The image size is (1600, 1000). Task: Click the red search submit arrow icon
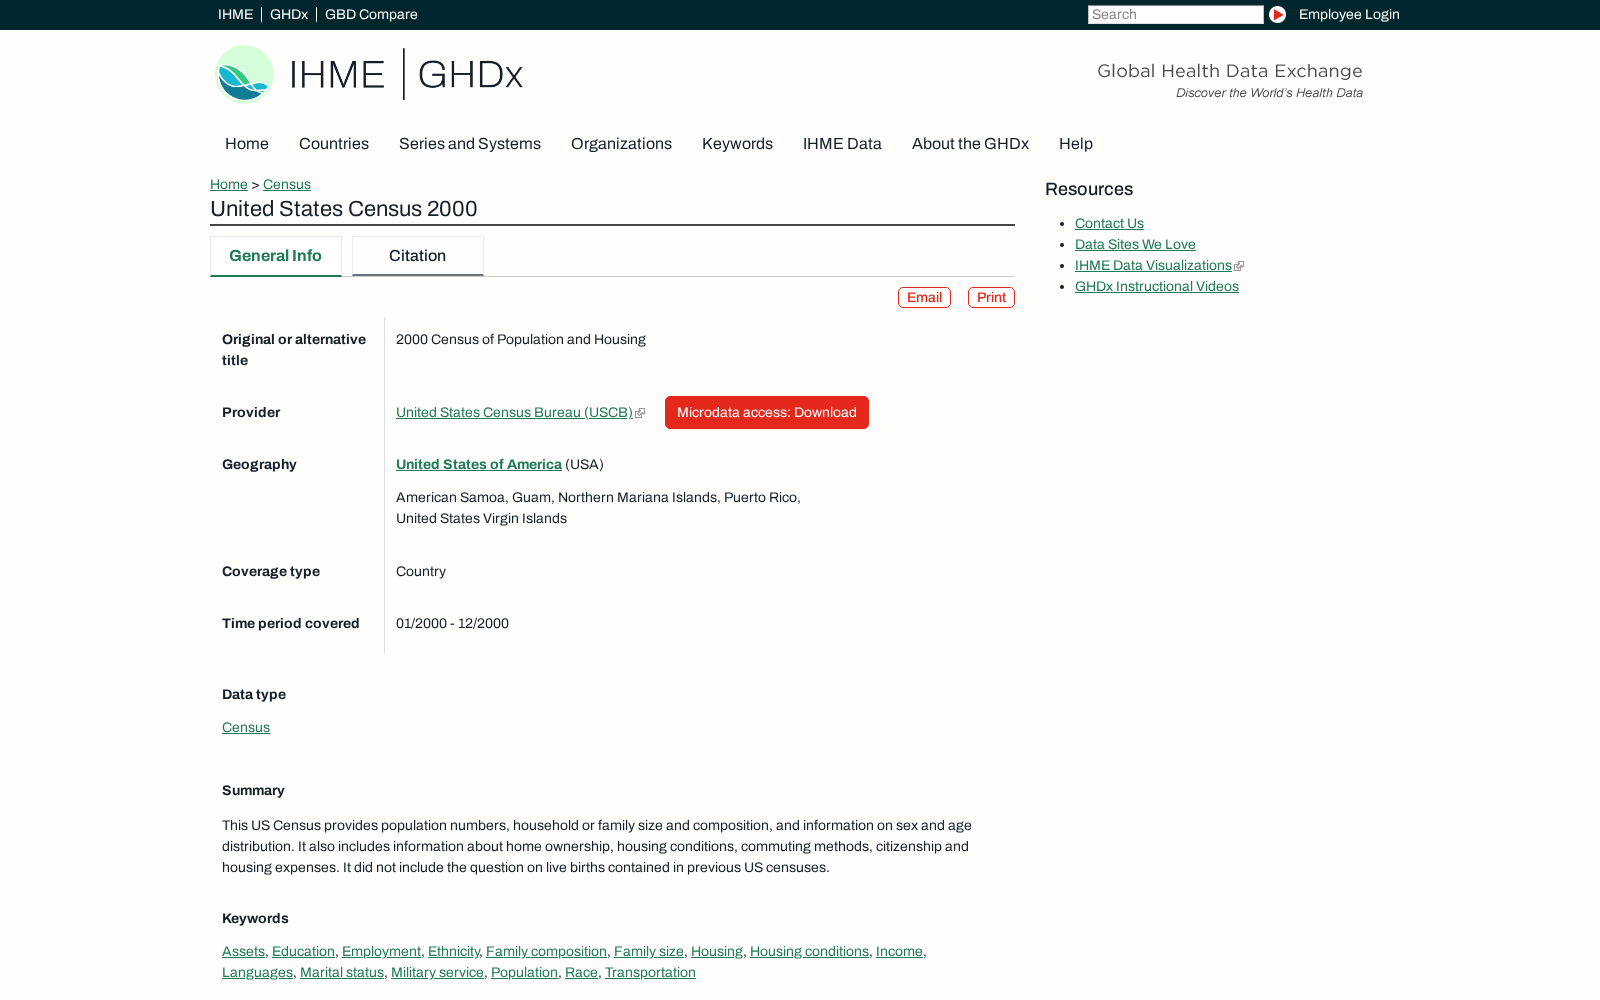pyautogui.click(x=1277, y=14)
